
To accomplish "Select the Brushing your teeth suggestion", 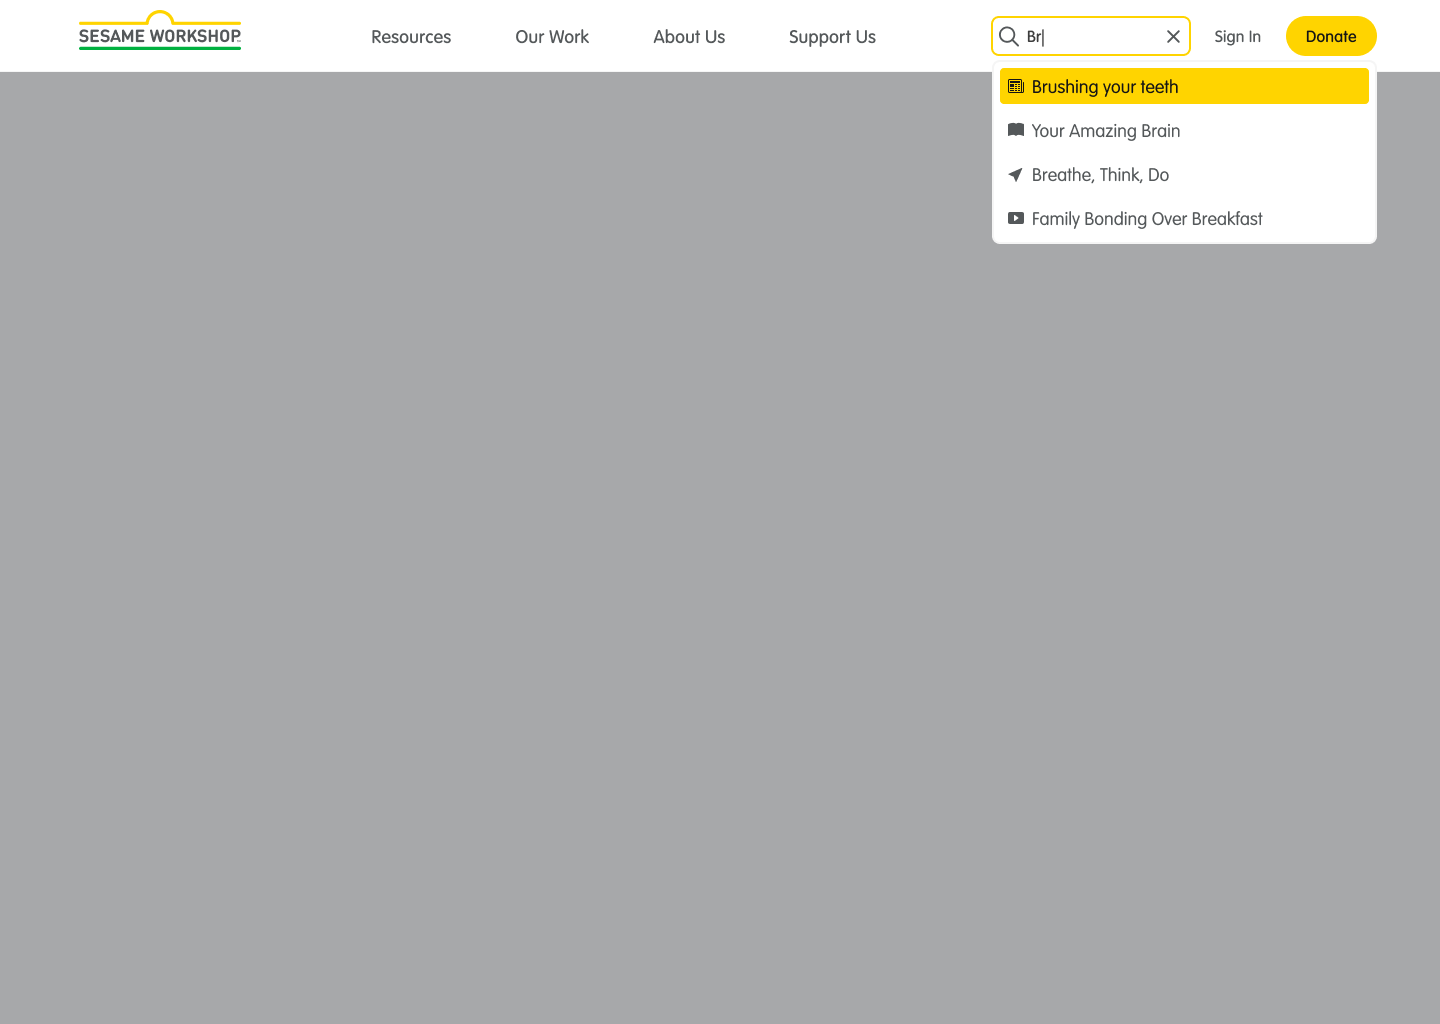I will click(x=1104, y=87).
